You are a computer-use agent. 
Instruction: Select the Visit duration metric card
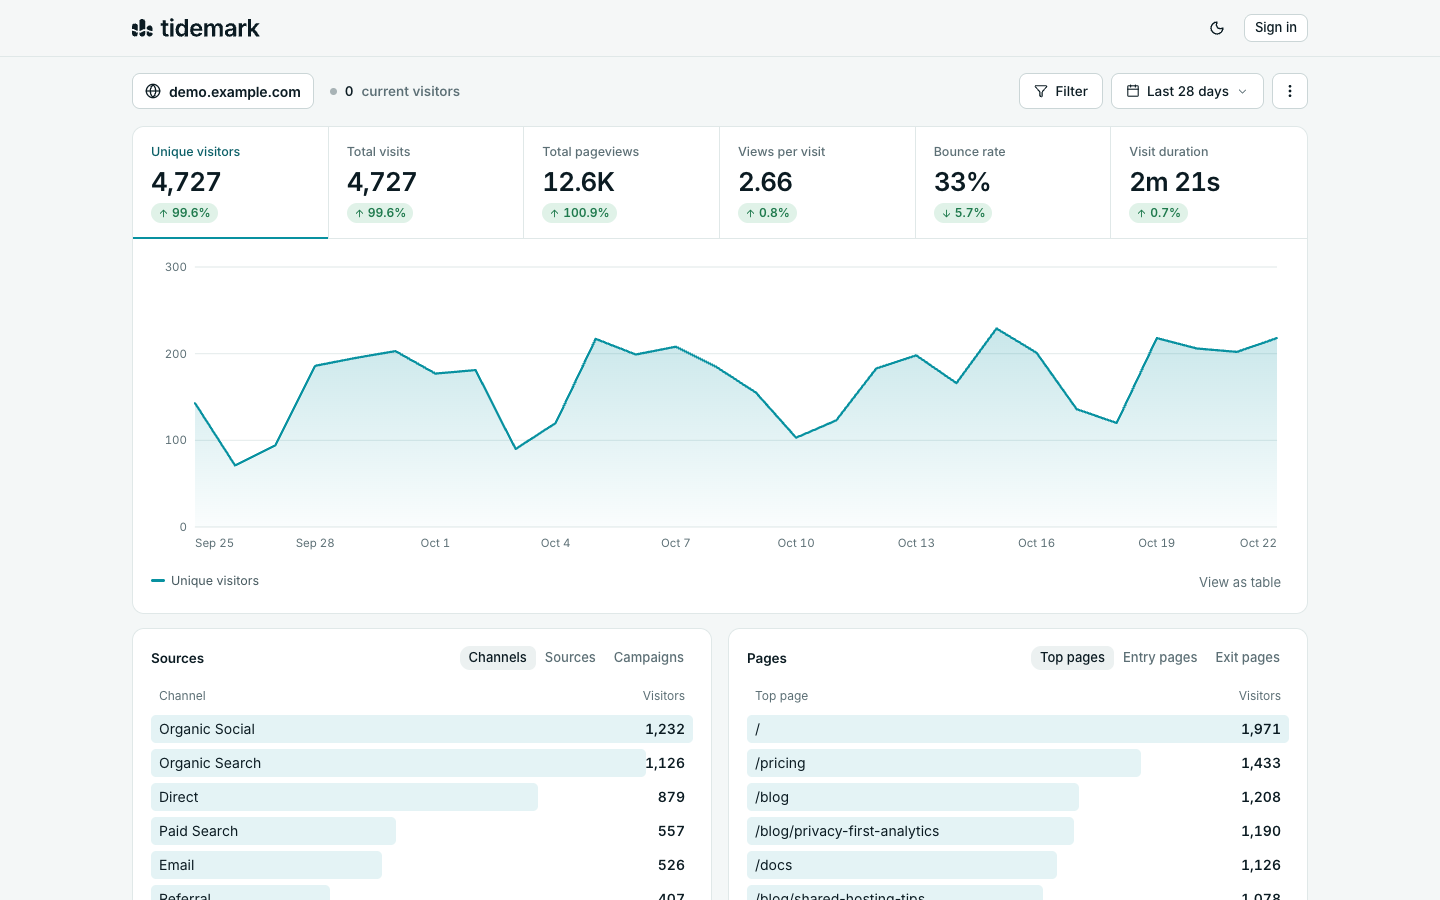(x=1208, y=182)
